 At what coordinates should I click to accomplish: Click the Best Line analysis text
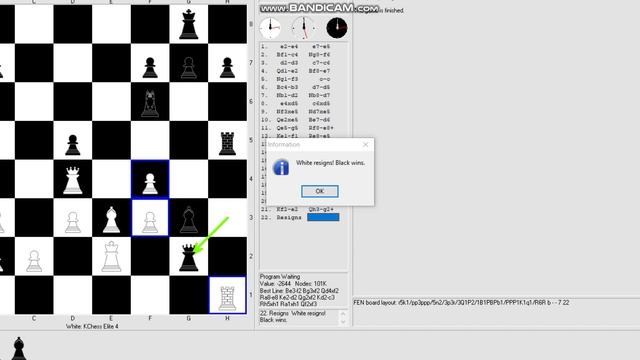tap(299, 297)
